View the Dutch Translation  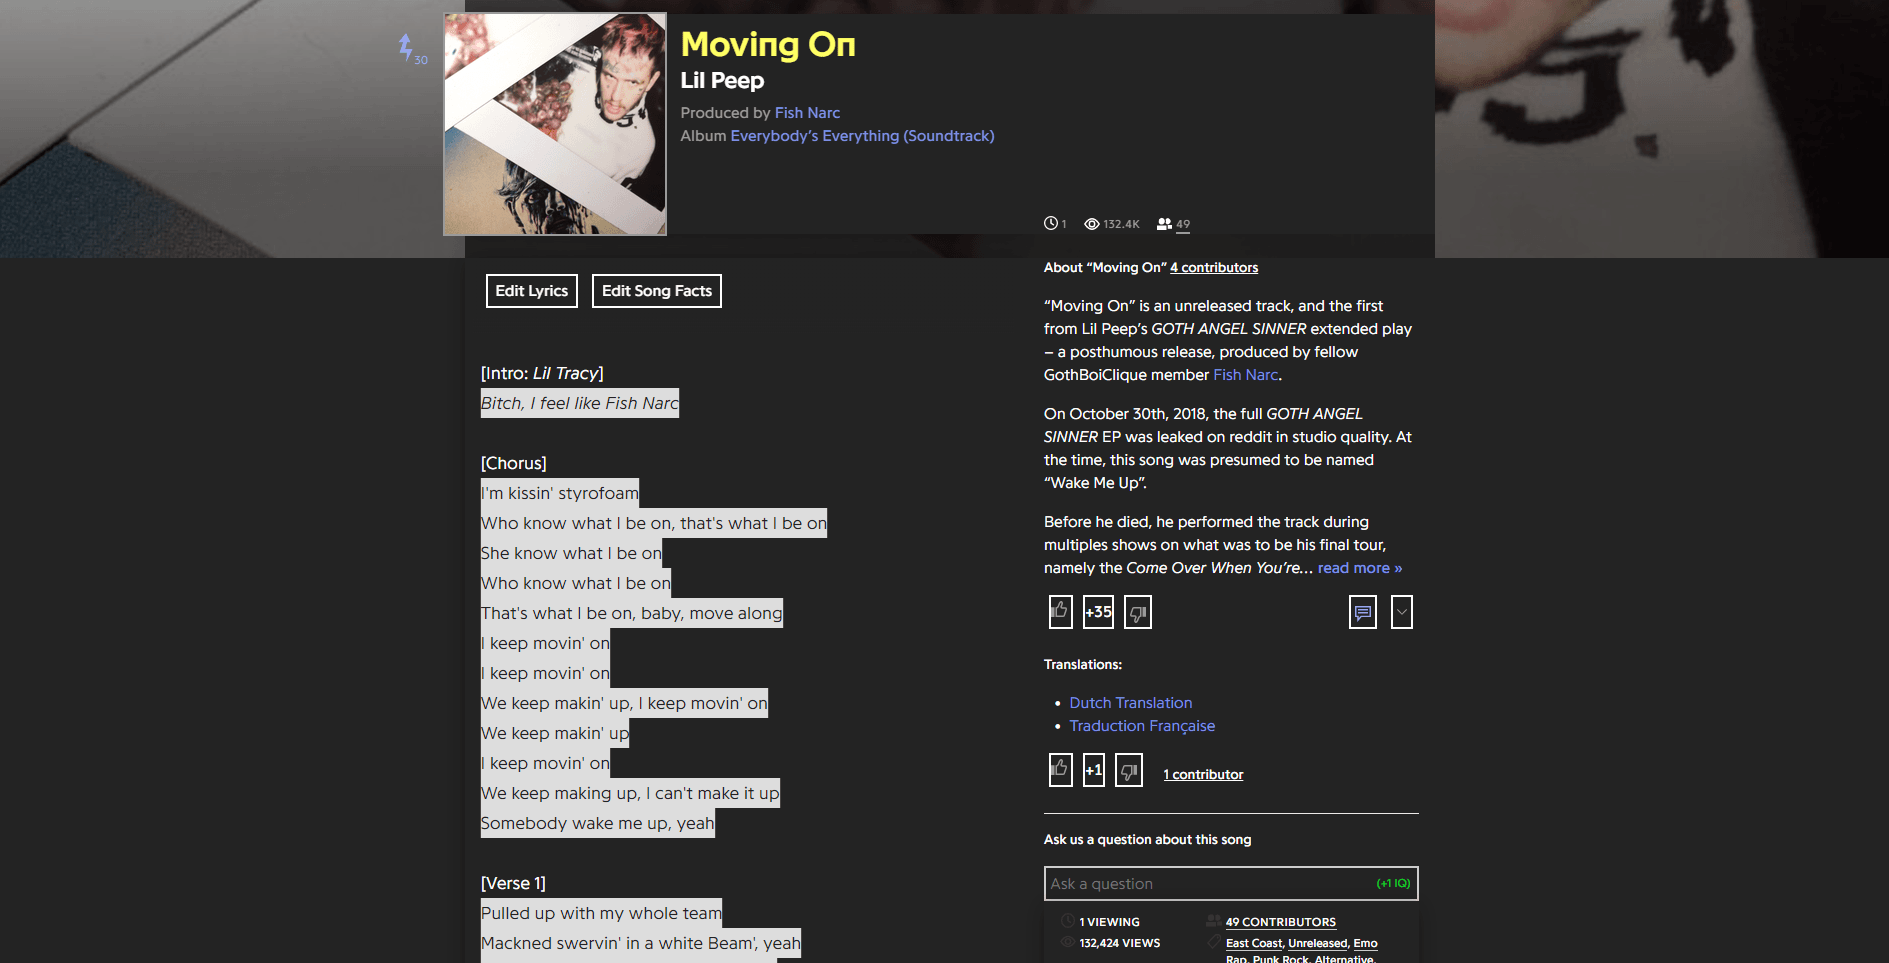1130,702
